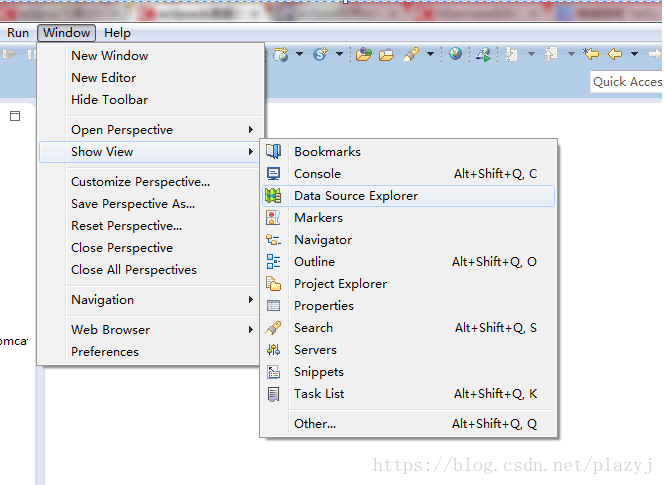Open dropdown next to Previous Annotation icon
Screen dimensions: 664x485
[x=571, y=54]
